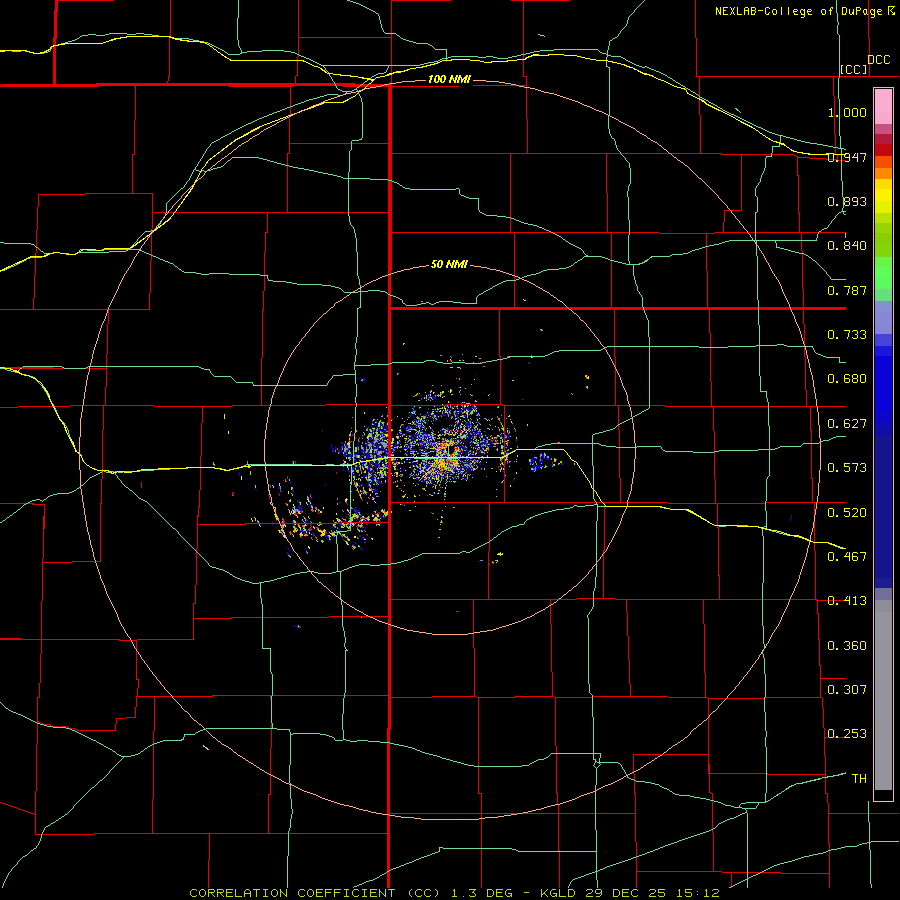Click the 0.413 scale value
Image resolution: width=900 pixels, height=900 pixels.
point(847,601)
